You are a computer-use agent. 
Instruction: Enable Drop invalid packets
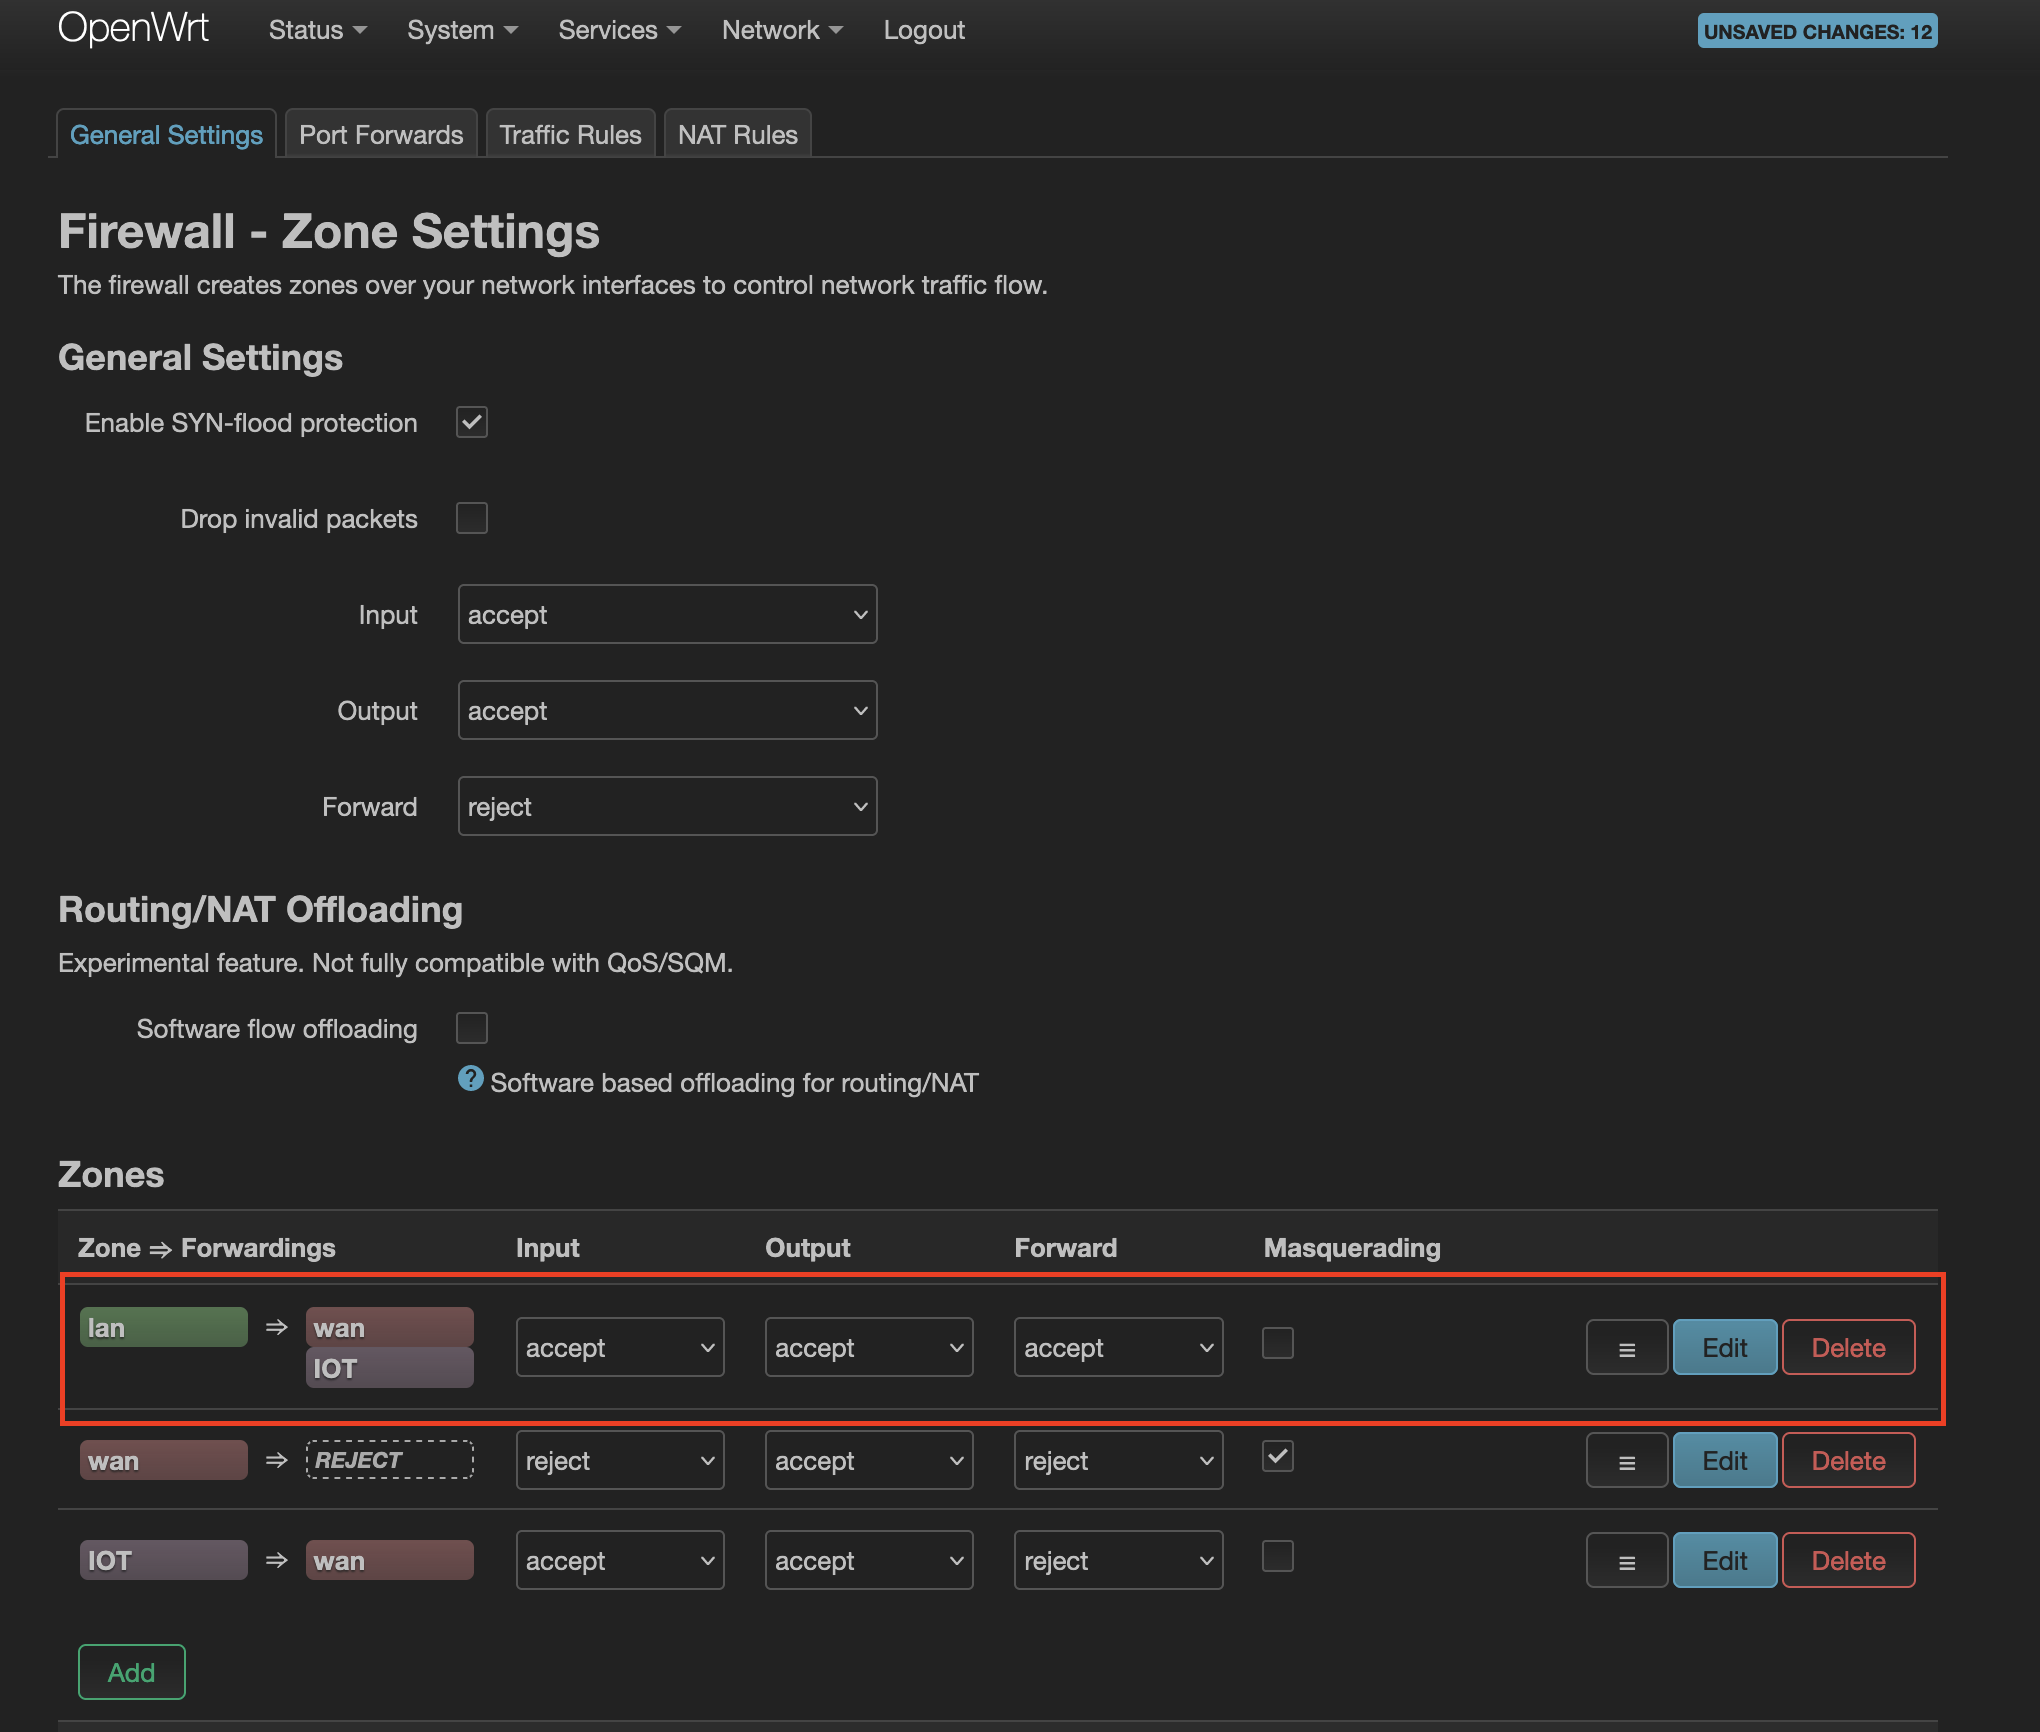click(x=472, y=518)
